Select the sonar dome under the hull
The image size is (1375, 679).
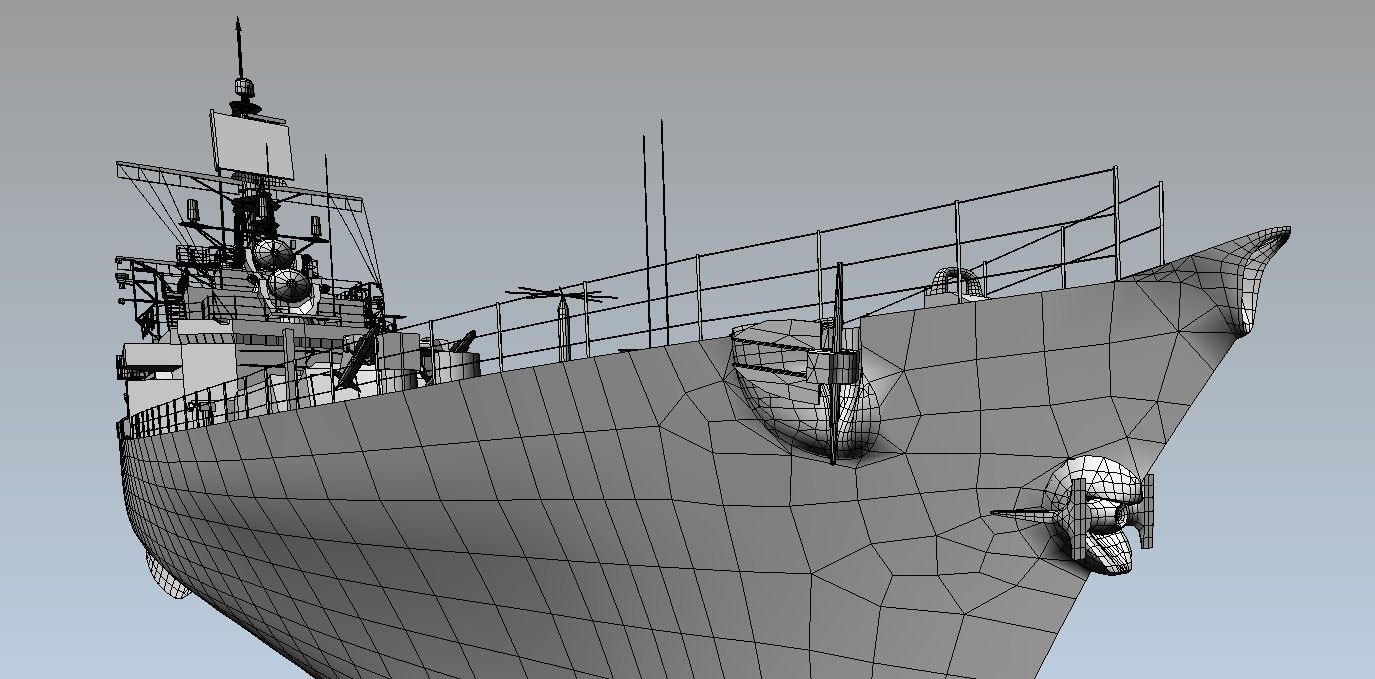point(167,574)
